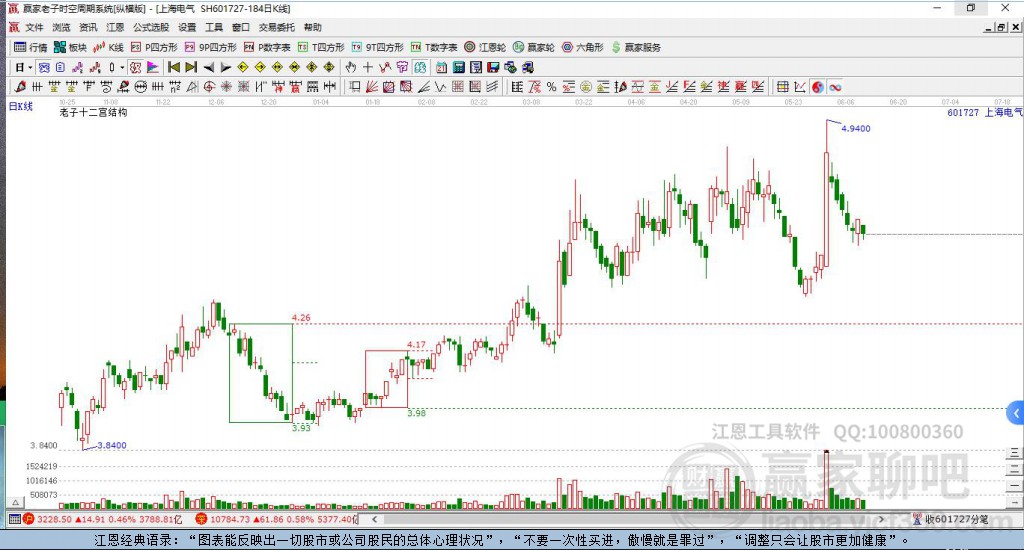Open the 文件 menu
1024x550 pixels.
click(34, 27)
